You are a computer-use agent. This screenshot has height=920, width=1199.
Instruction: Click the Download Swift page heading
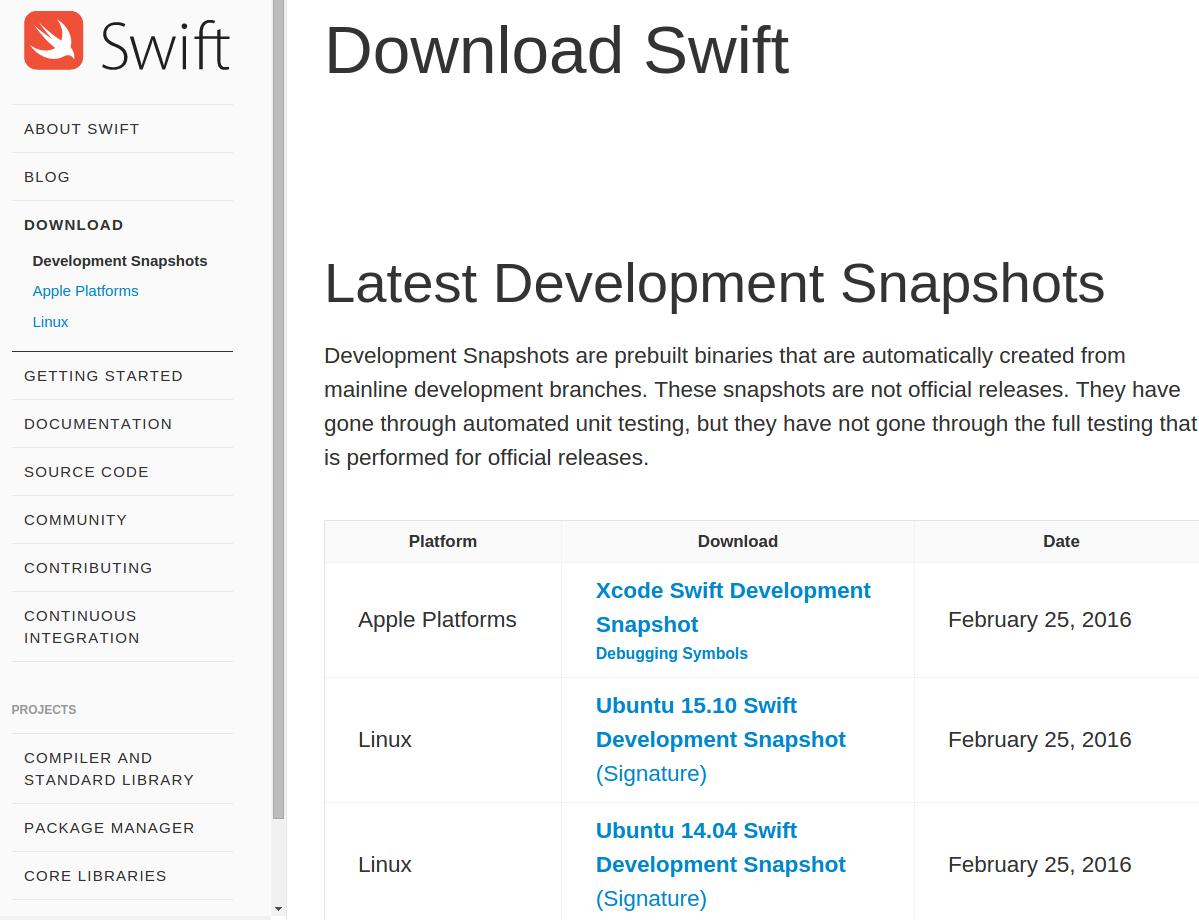pos(556,50)
